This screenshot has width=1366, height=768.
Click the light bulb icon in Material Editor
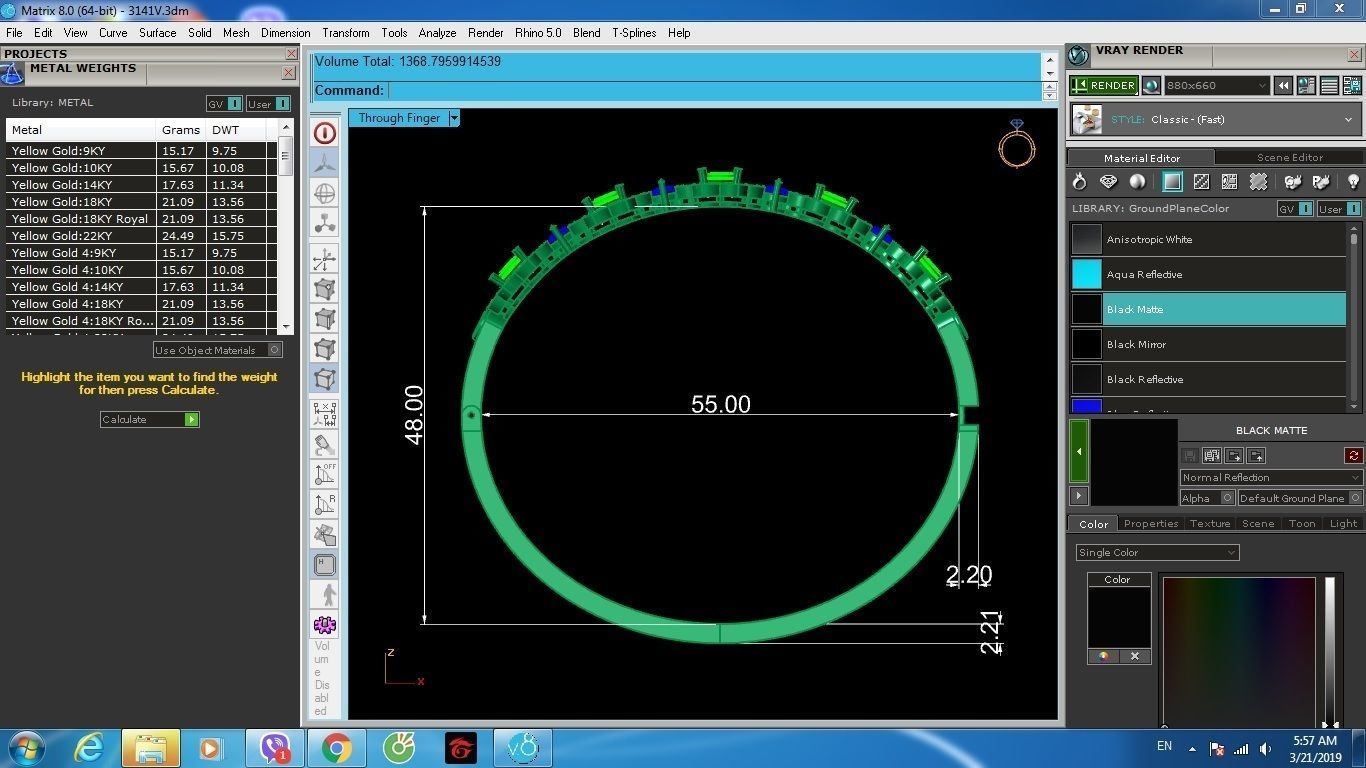click(x=1353, y=182)
